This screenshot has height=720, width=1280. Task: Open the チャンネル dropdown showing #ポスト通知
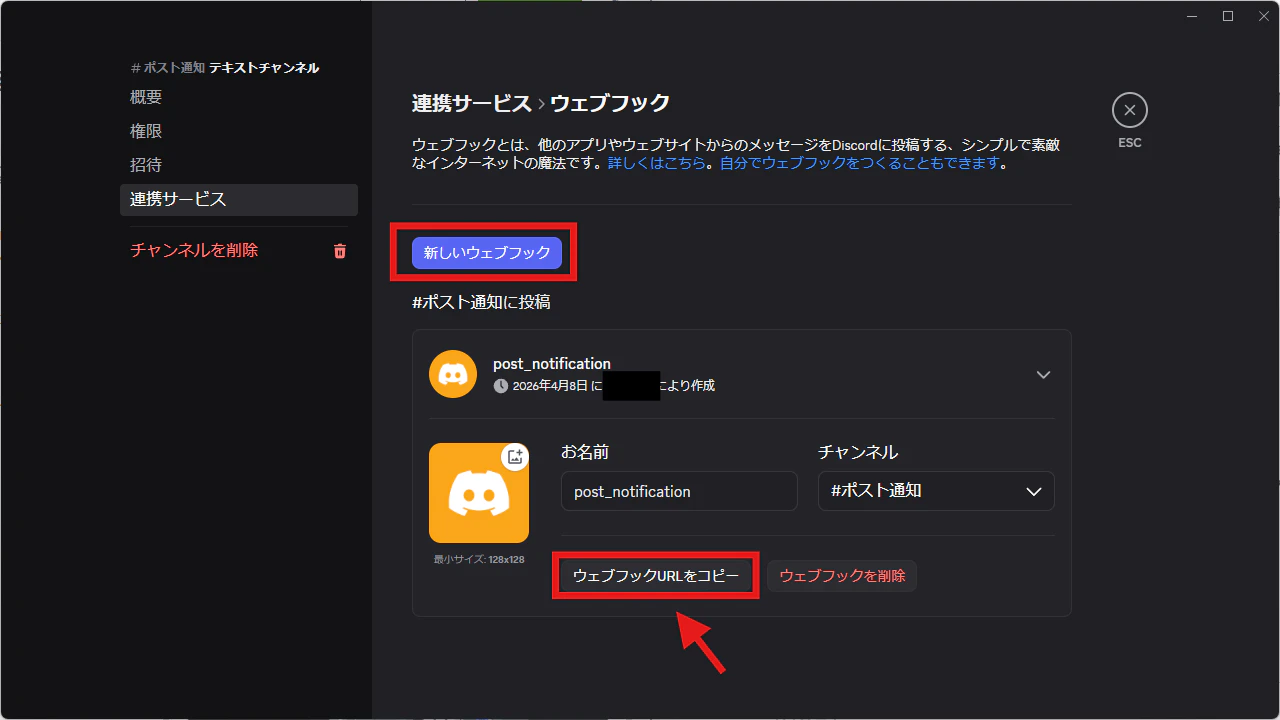[936, 491]
